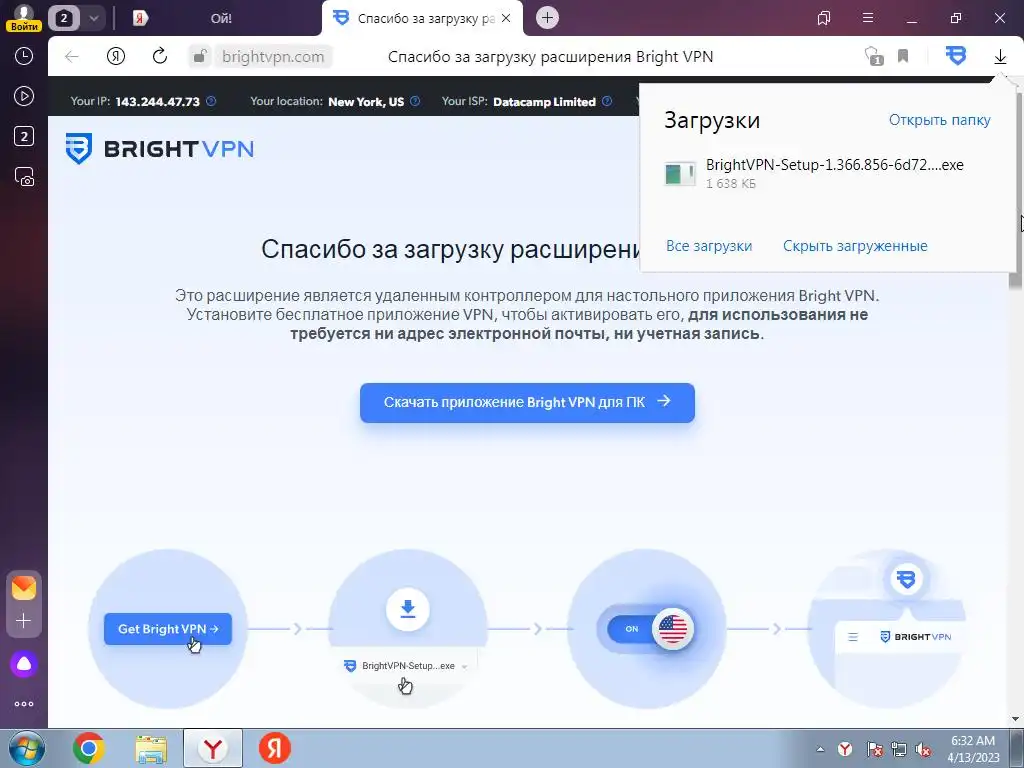Open the red Яндекс taskbar icon
1024x768 pixels.
coord(274,748)
